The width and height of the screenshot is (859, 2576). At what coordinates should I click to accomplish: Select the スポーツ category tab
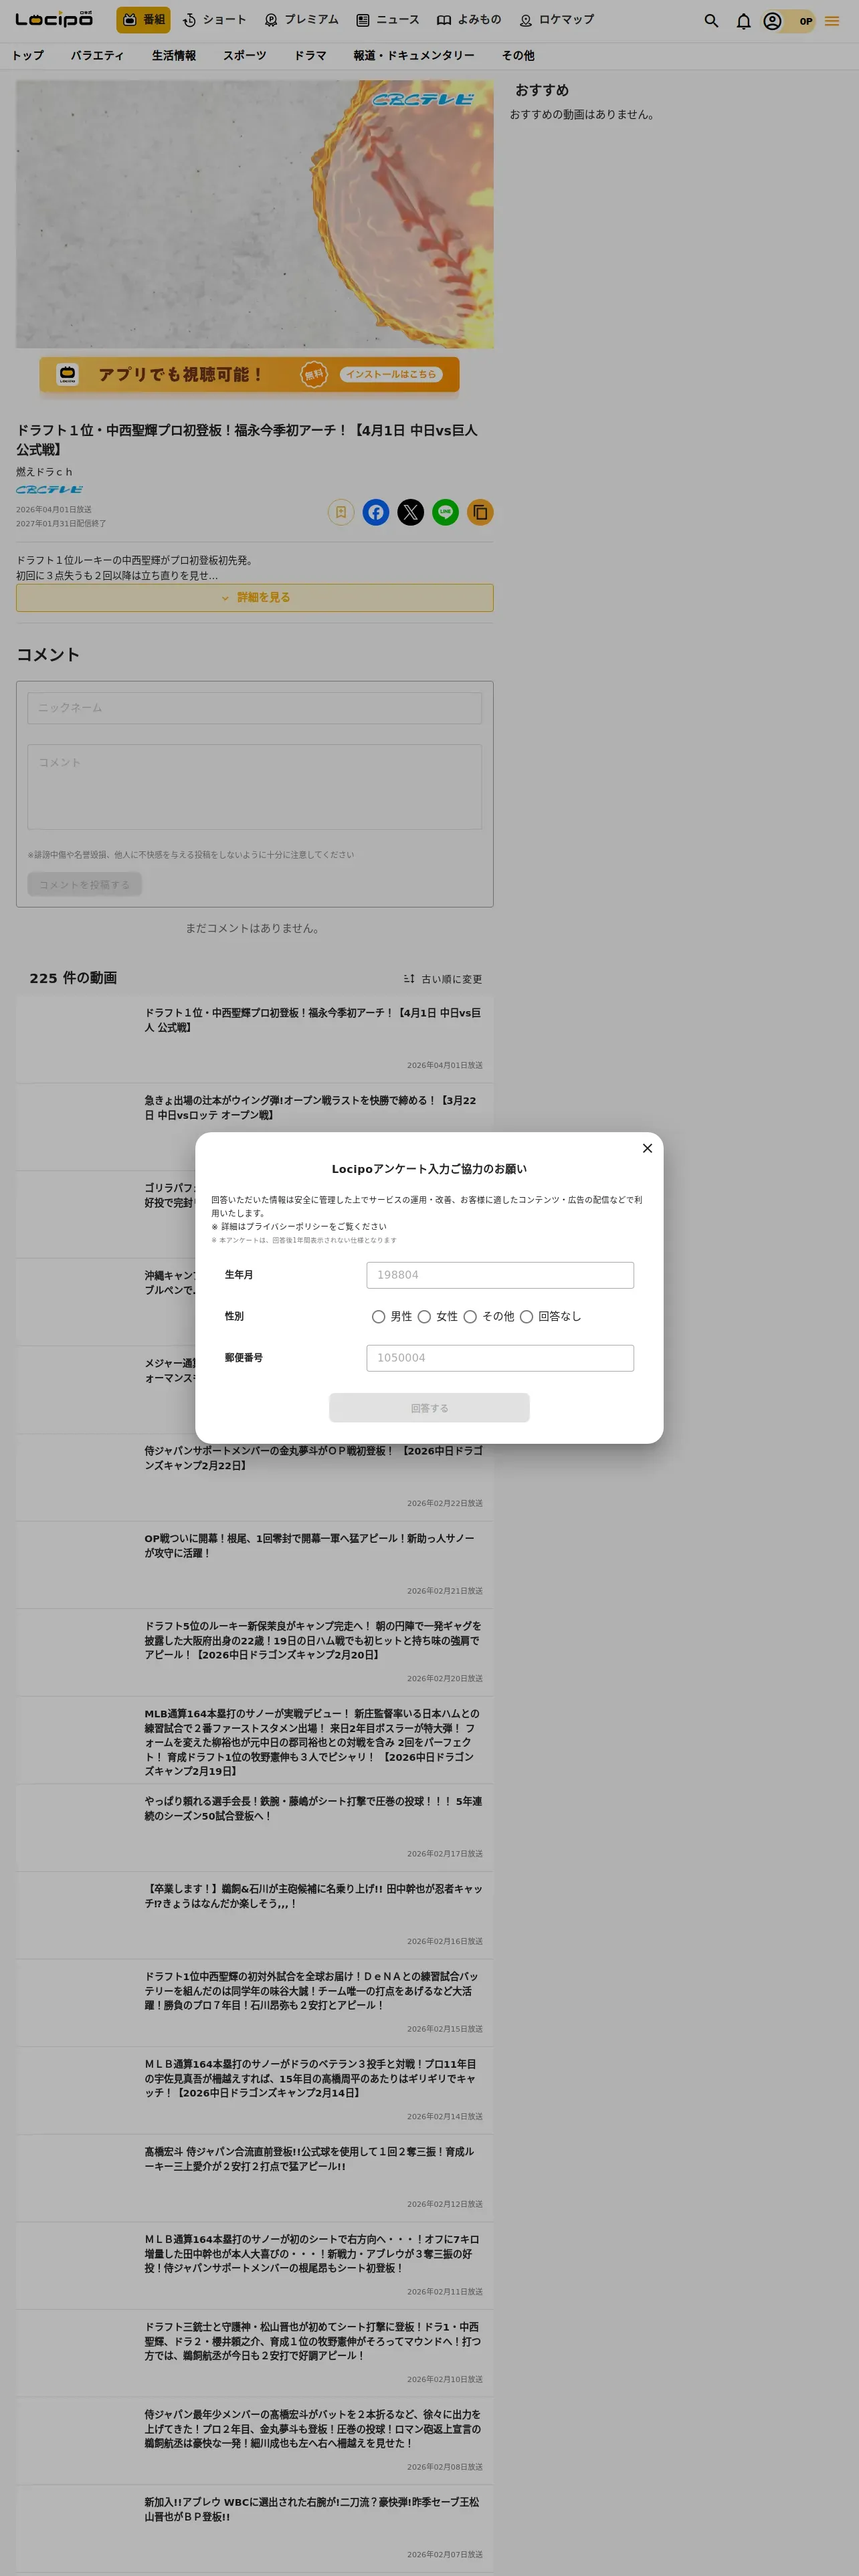coord(245,56)
